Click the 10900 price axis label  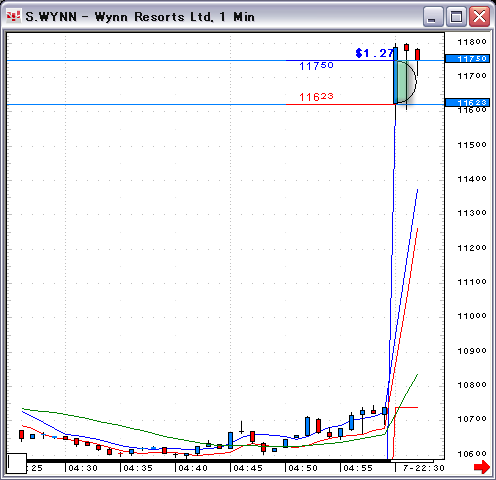pyautogui.click(x=472, y=351)
